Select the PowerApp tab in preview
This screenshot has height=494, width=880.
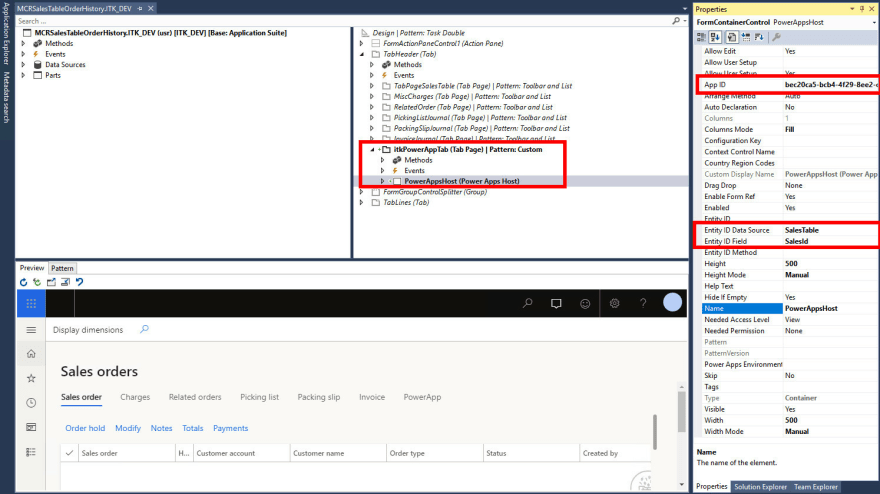422,397
